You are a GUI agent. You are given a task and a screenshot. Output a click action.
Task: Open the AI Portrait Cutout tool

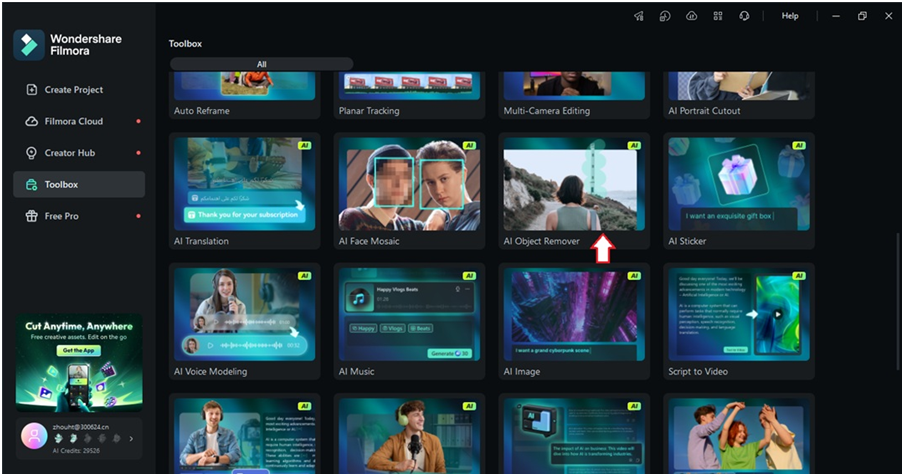(739, 95)
